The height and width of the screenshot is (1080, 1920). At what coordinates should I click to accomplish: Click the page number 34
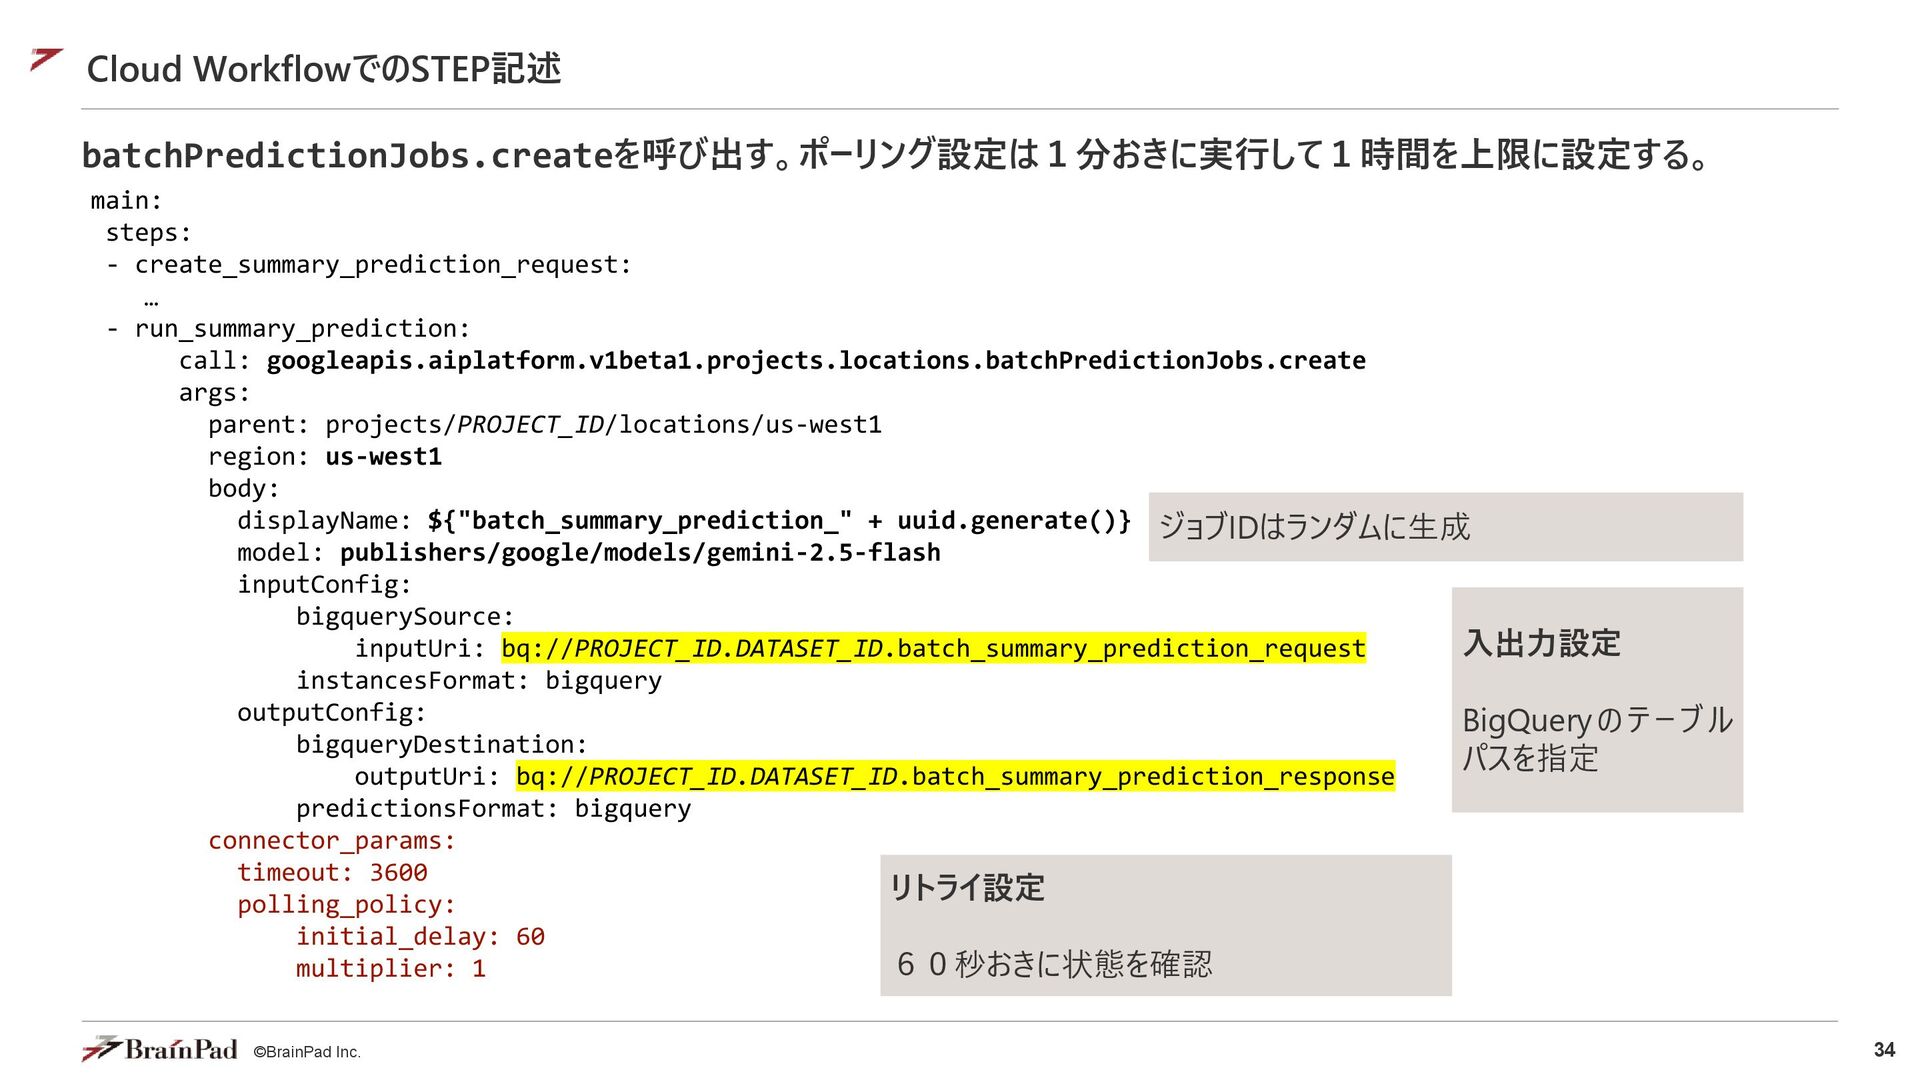tap(1884, 1050)
